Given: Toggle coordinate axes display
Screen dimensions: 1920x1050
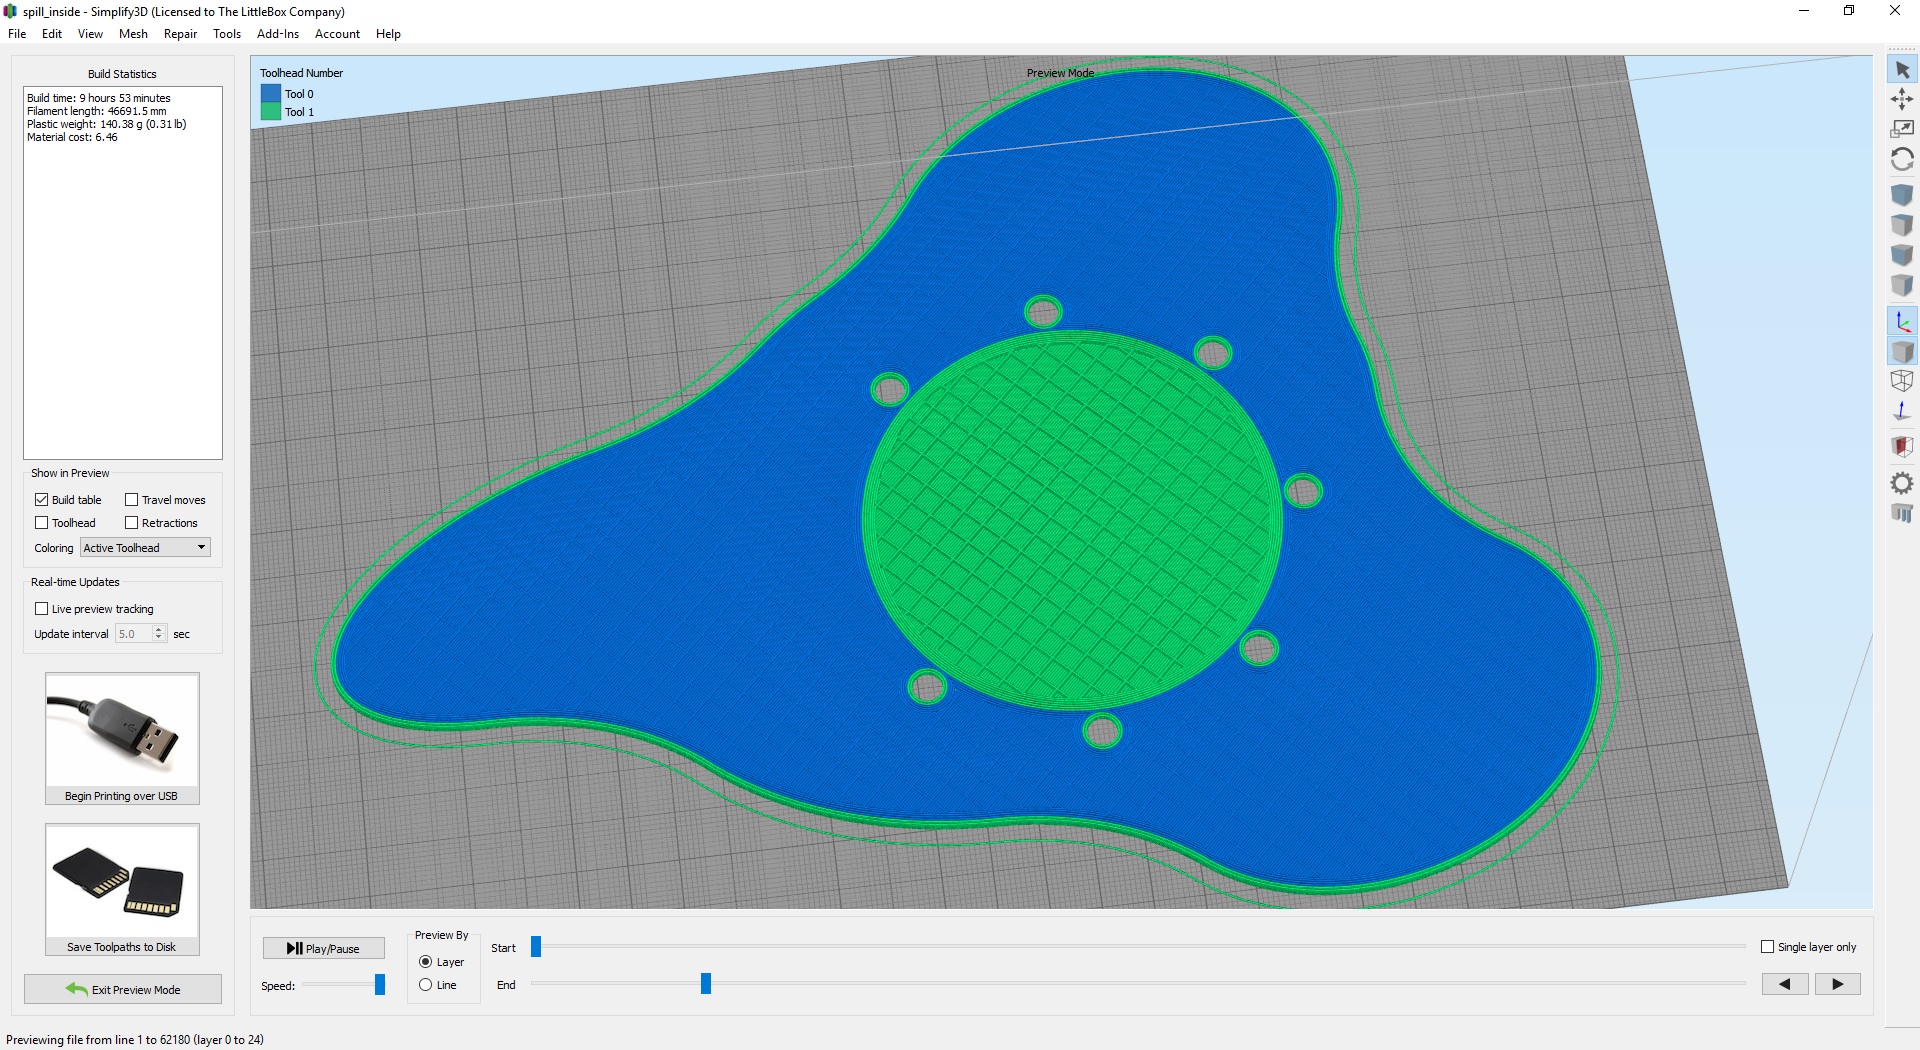Looking at the screenshot, I should 1902,321.
